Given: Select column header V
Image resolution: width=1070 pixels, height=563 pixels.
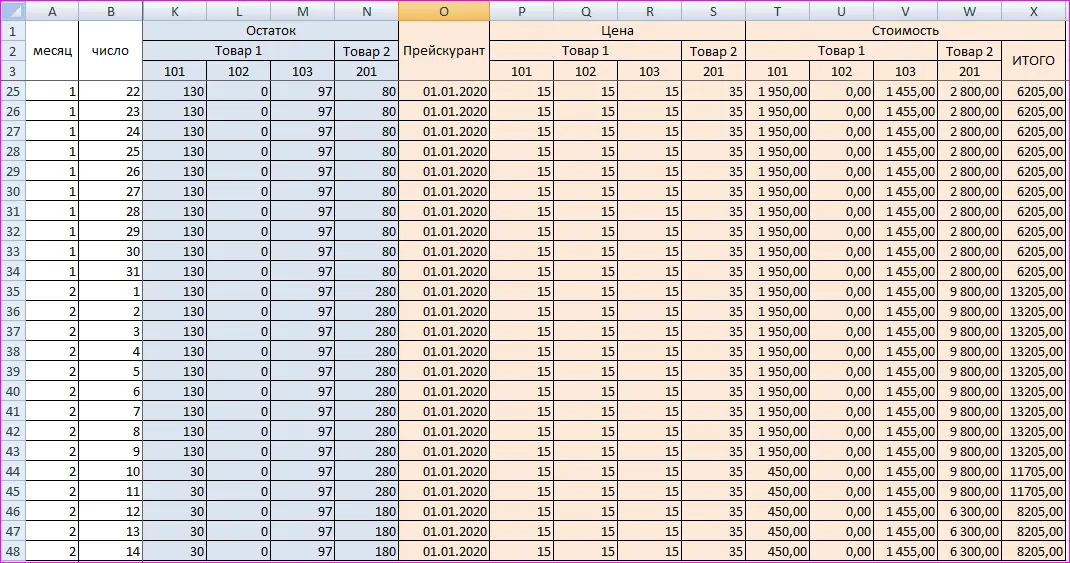Looking at the screenshot, I should pyautogui.click(x=905, y=11).
